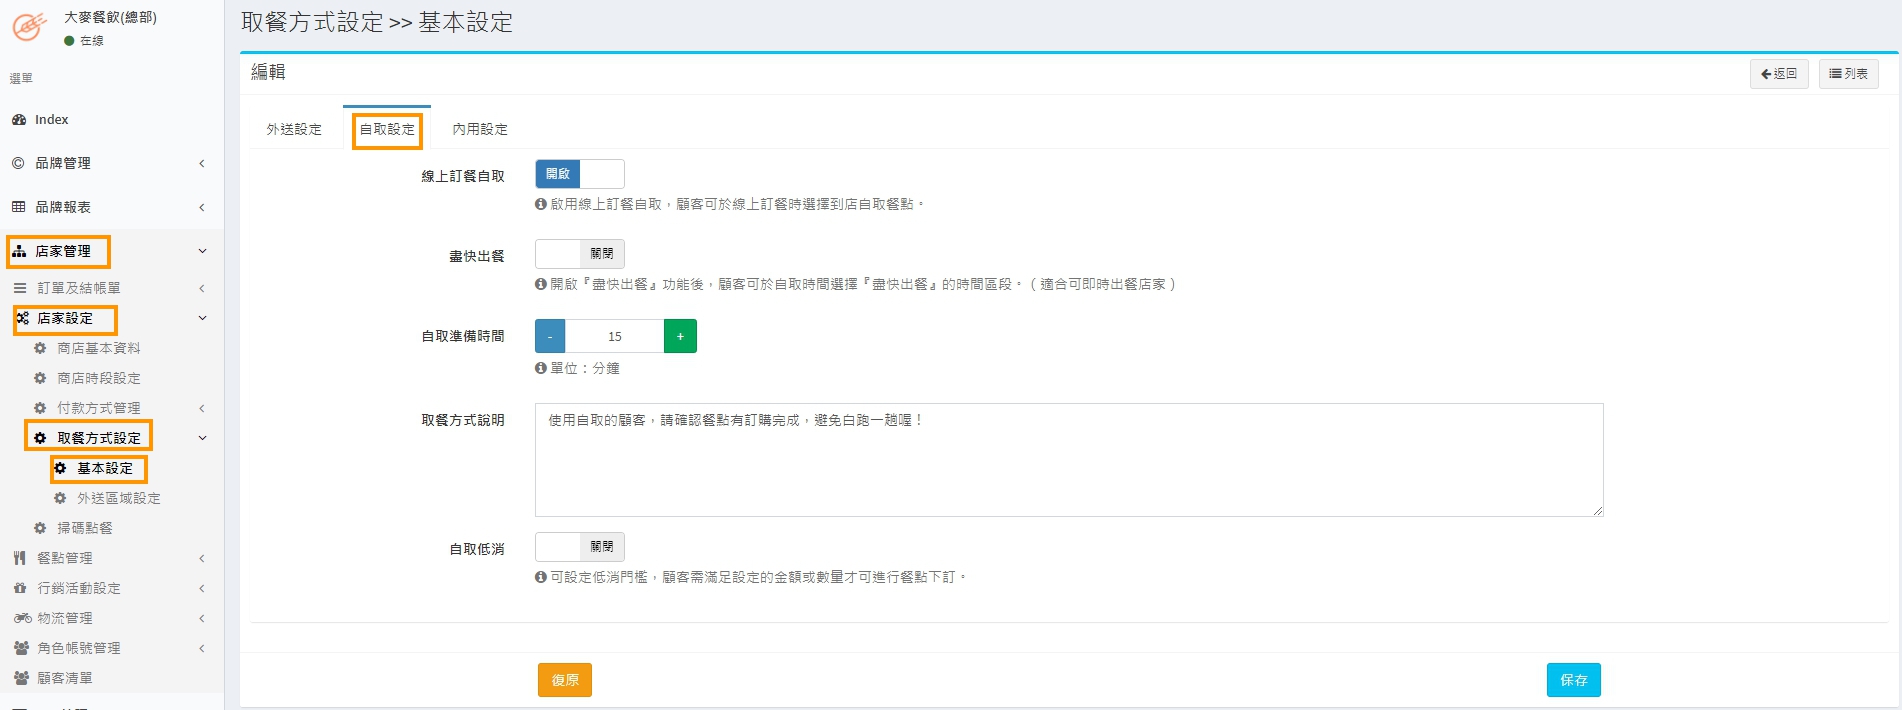Switch to the 外送設定 tab
The image size is (1902, 710).
(x=294, y=129)
